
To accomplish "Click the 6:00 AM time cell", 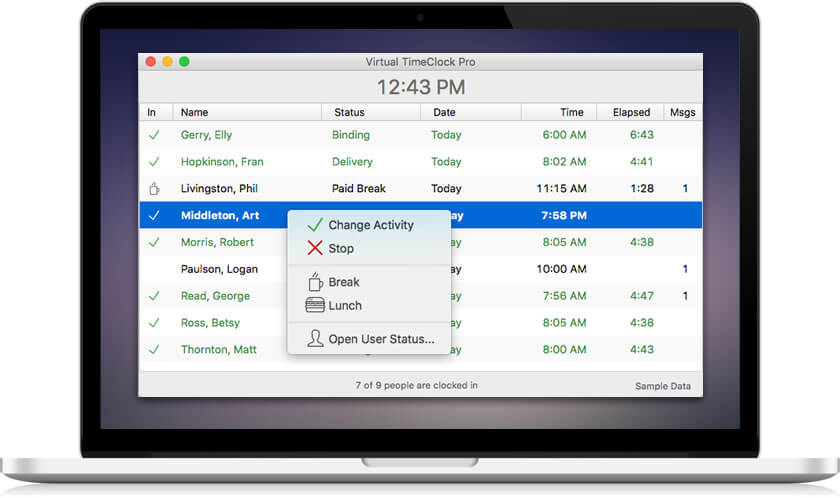I will [564, 135].
